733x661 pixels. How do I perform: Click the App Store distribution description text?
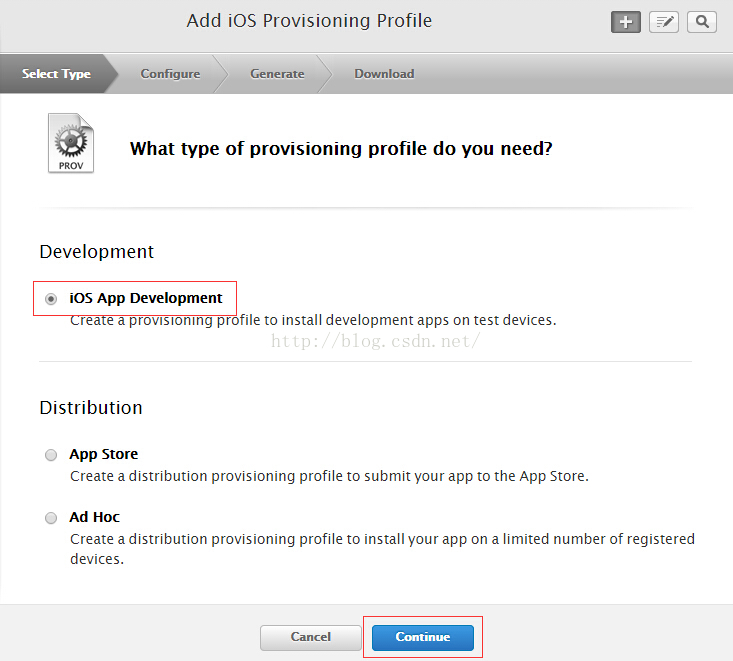(329, 476)
